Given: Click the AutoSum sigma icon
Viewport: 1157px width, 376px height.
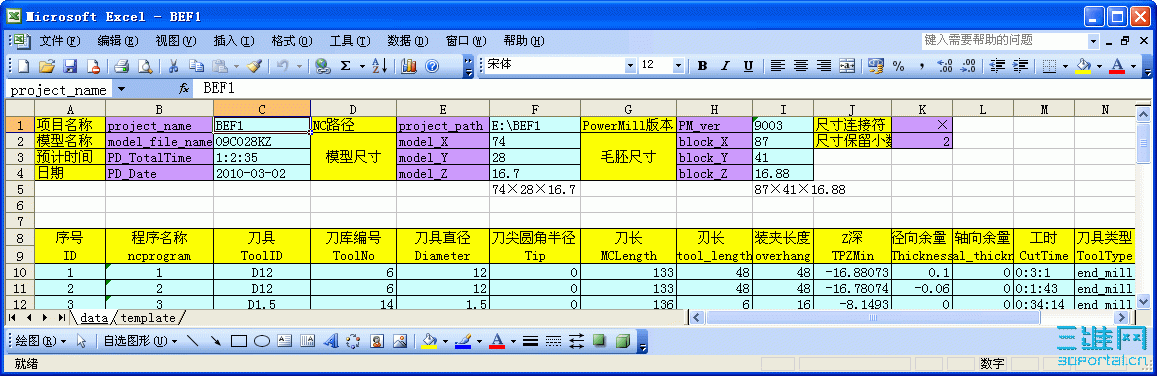Looking at the screenshot, I should (x=345, y=66).
